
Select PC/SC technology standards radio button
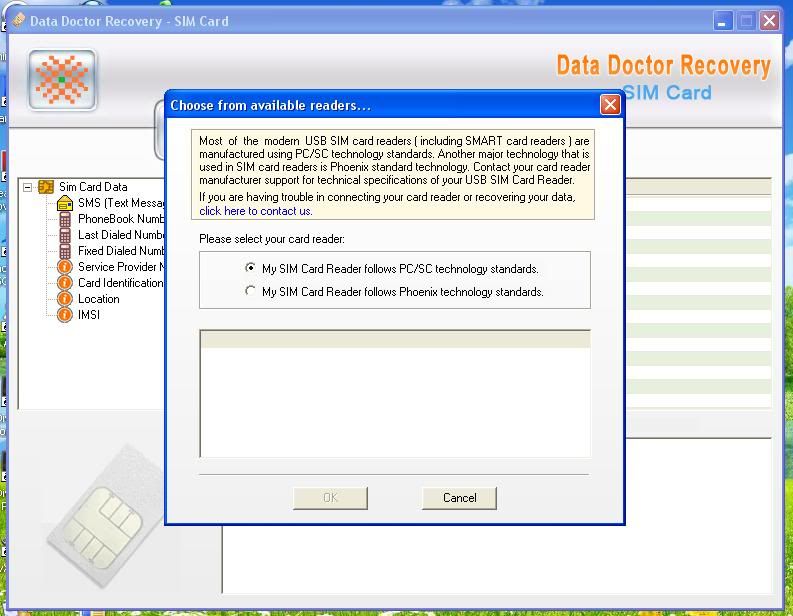tap(250, 268)
